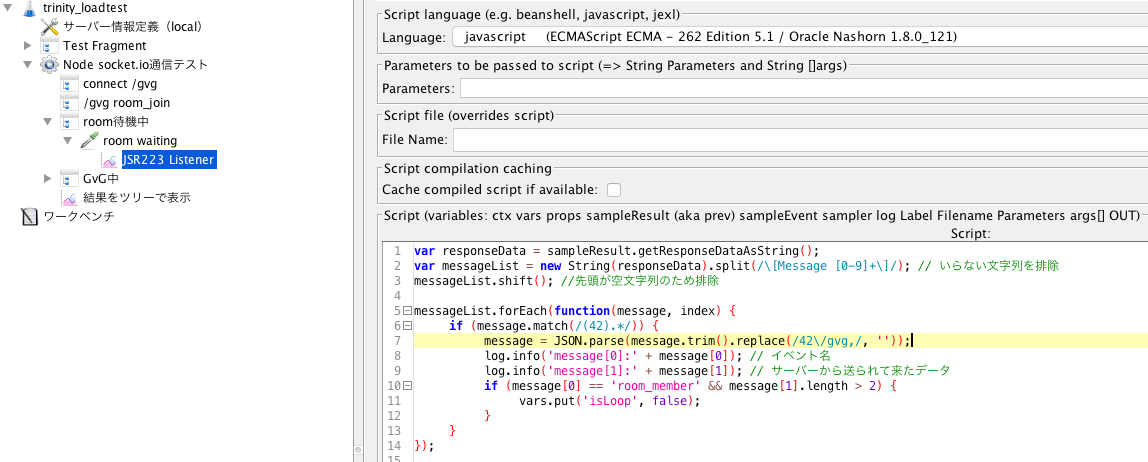Click the Test Fragment icon
1148x462 pixels.
[49, 45]
